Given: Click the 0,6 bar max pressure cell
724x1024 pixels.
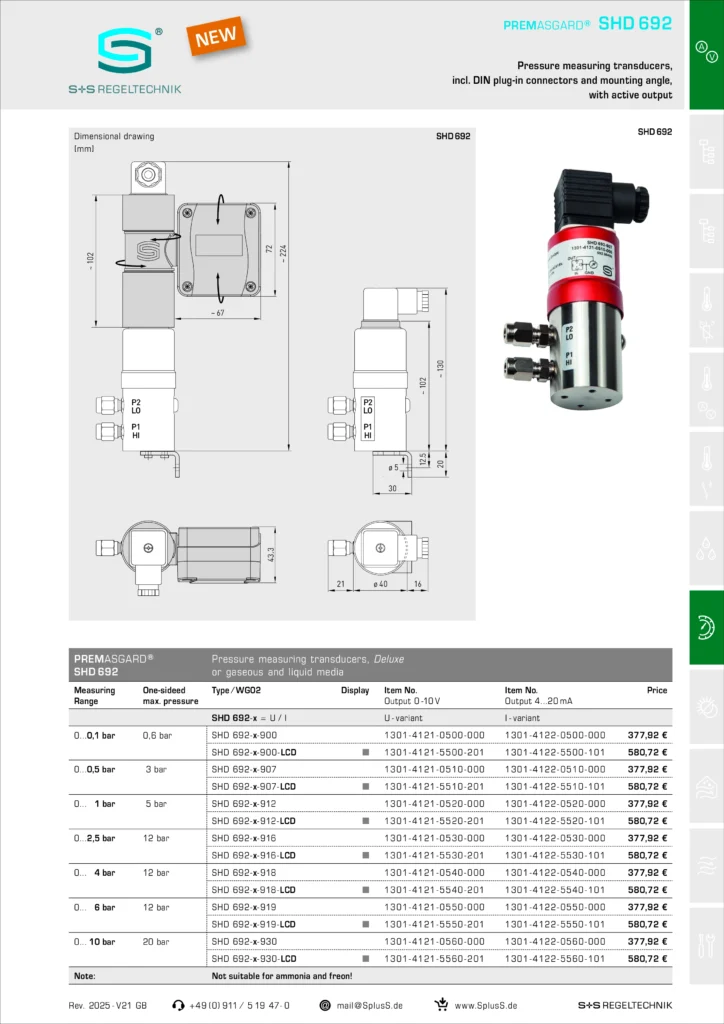Looking at the screenshot, I should (157, 735).
